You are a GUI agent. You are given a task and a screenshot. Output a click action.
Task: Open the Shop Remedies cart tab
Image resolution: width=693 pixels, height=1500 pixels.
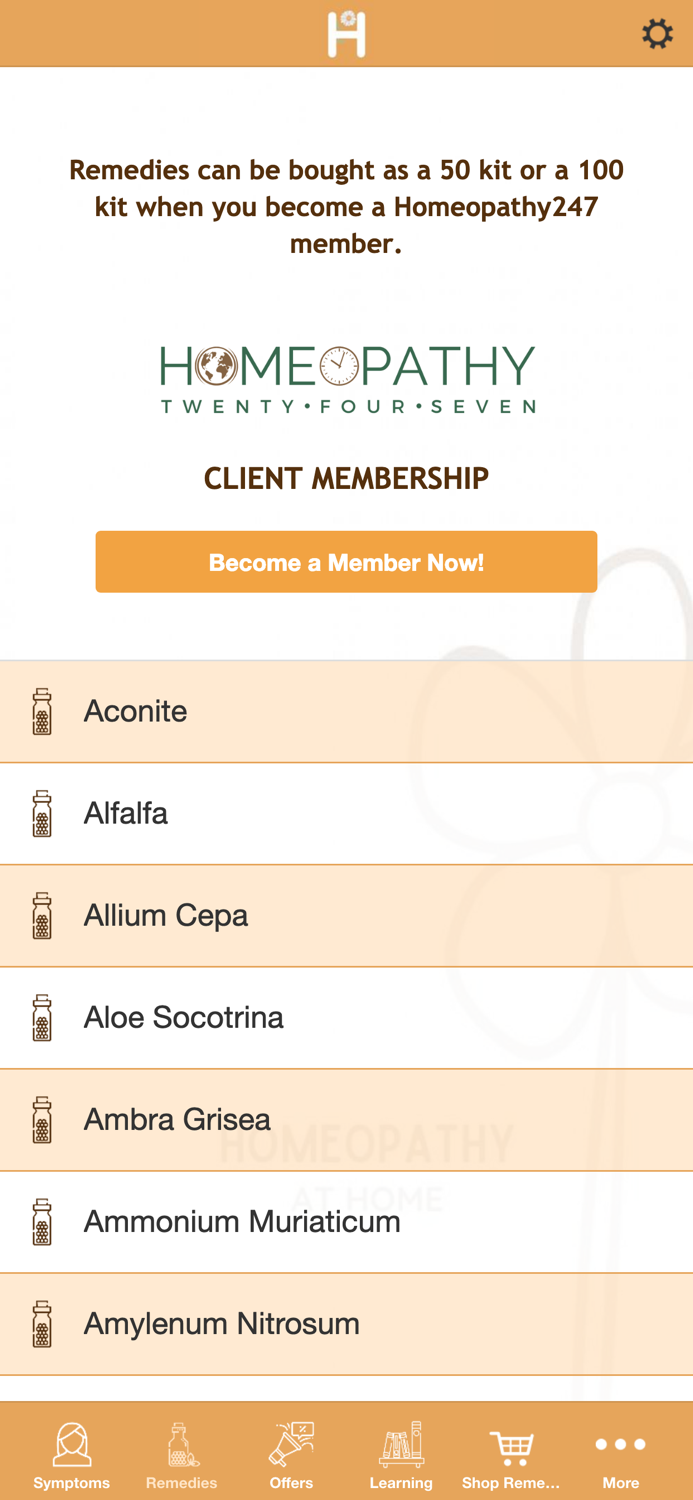pos(511,1456)
